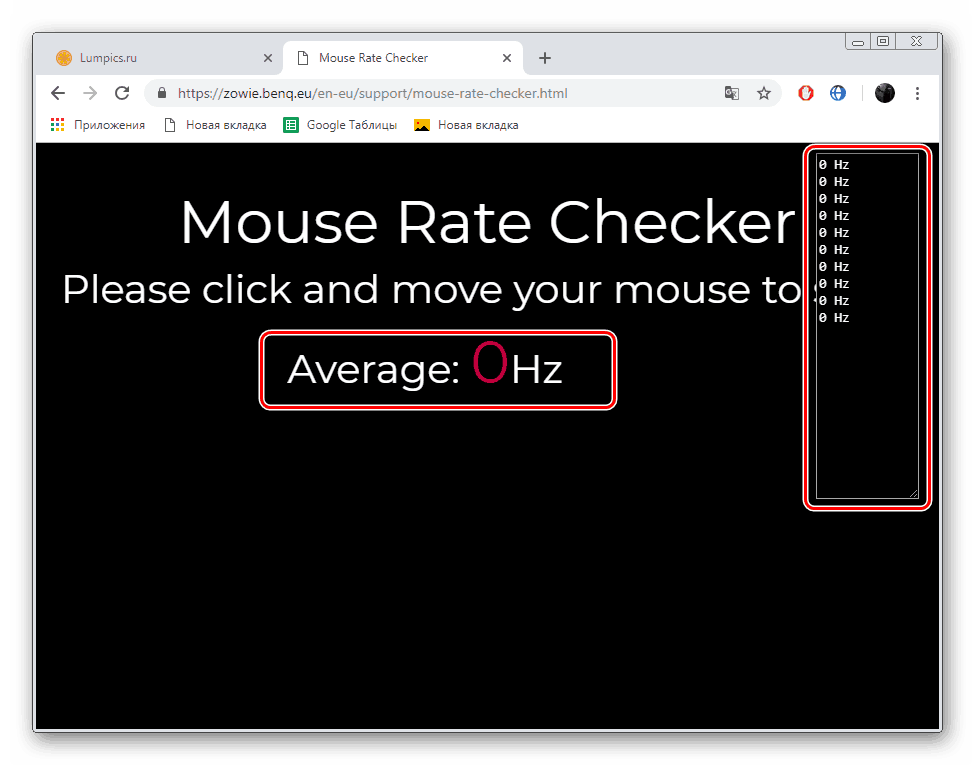Open the Chrome three-dot menu
The width and height of the screenshot is (975, 765).
click(917, 93)
